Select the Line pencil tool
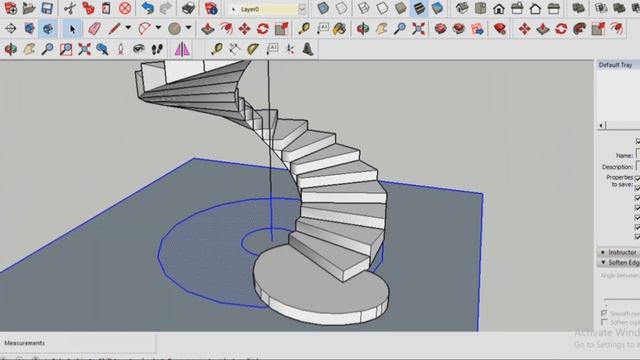 (115, 29)
